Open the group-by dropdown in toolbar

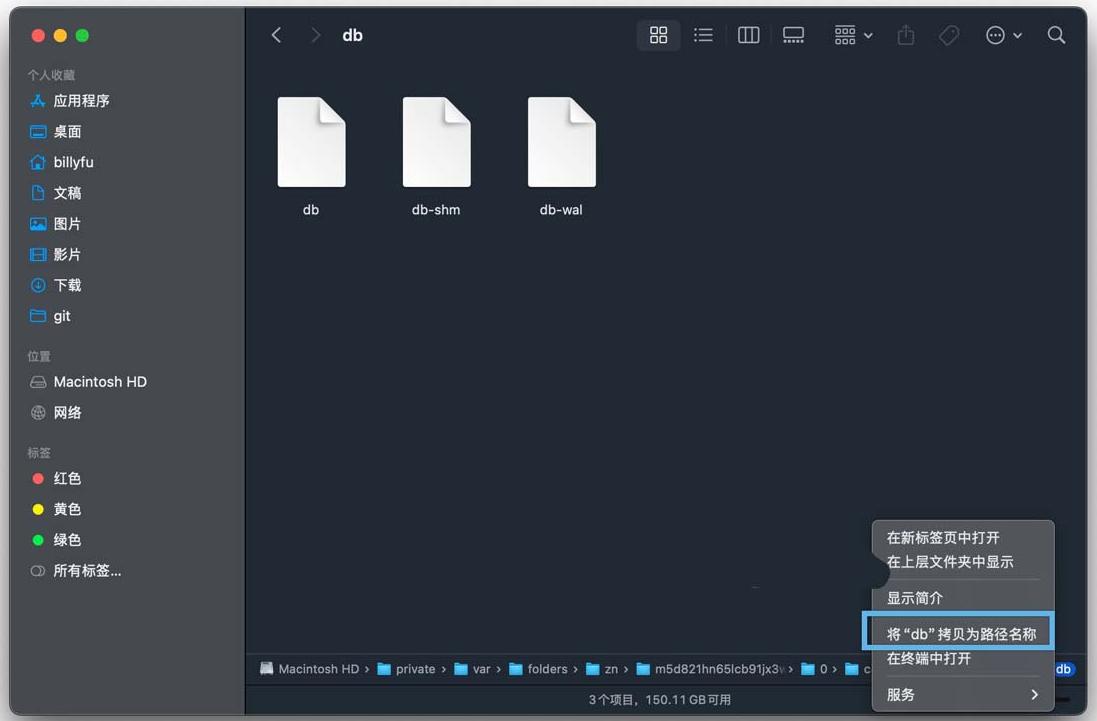coord(853,35)
